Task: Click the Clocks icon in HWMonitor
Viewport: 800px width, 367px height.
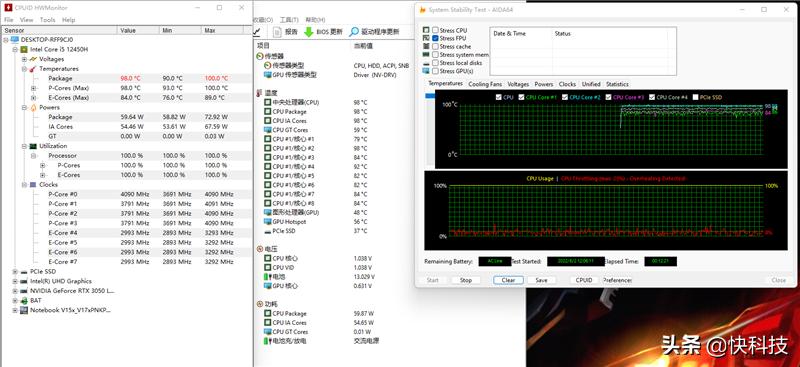Action: (x=33, y=185)
